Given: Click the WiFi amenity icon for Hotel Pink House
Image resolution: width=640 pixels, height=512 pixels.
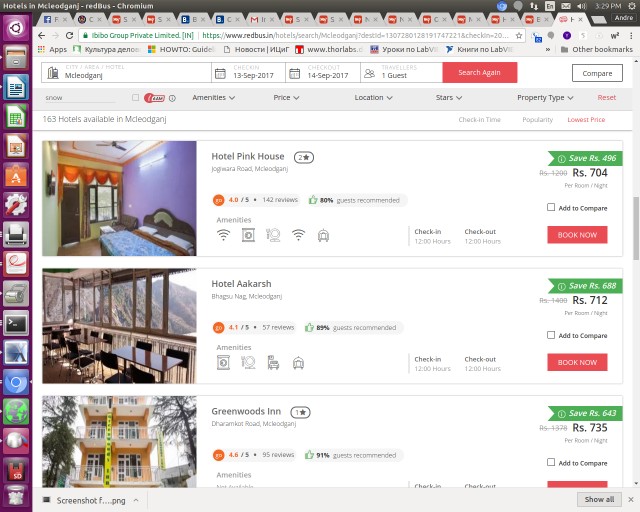Looking at the screenshot, I should (x=223, y=235).
